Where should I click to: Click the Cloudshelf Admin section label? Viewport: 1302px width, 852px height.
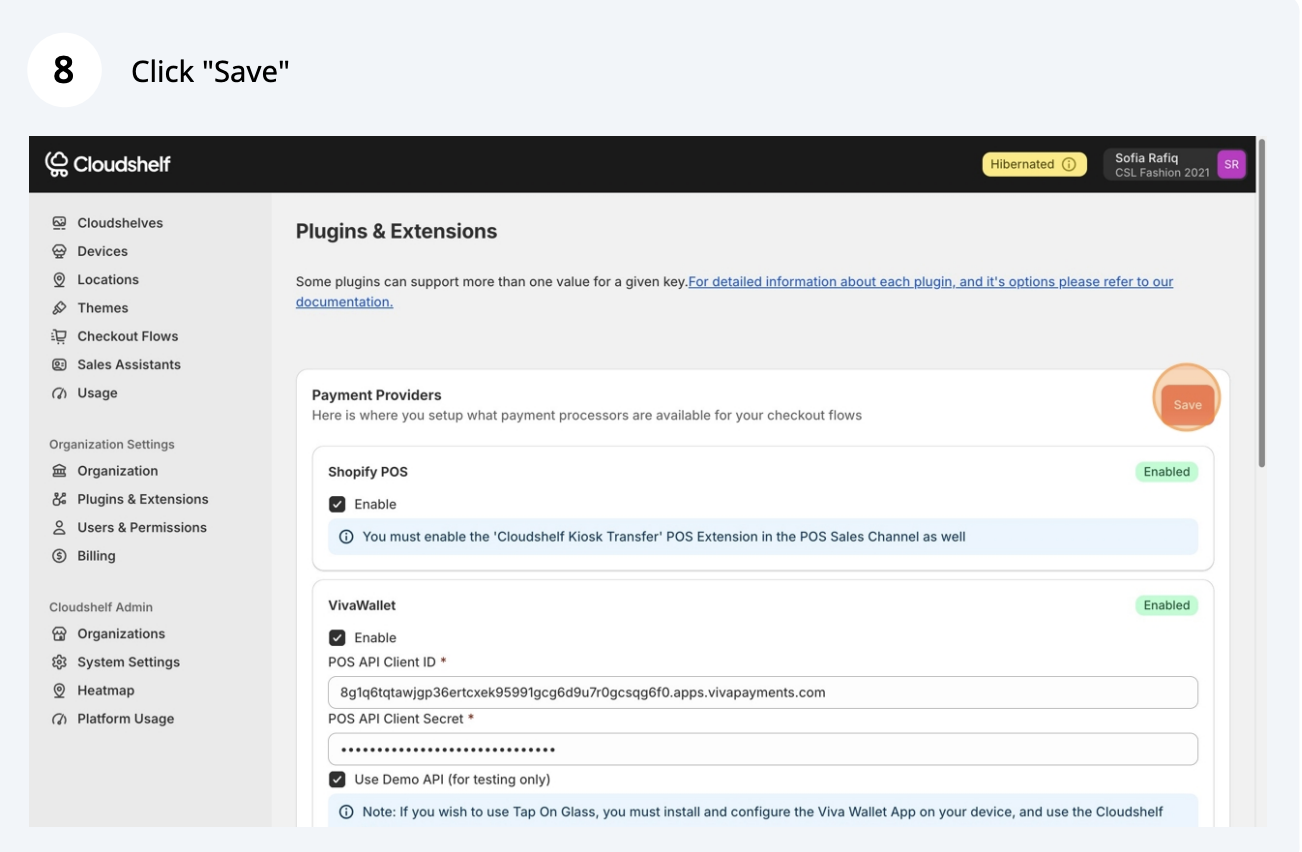tap(101, 607)
